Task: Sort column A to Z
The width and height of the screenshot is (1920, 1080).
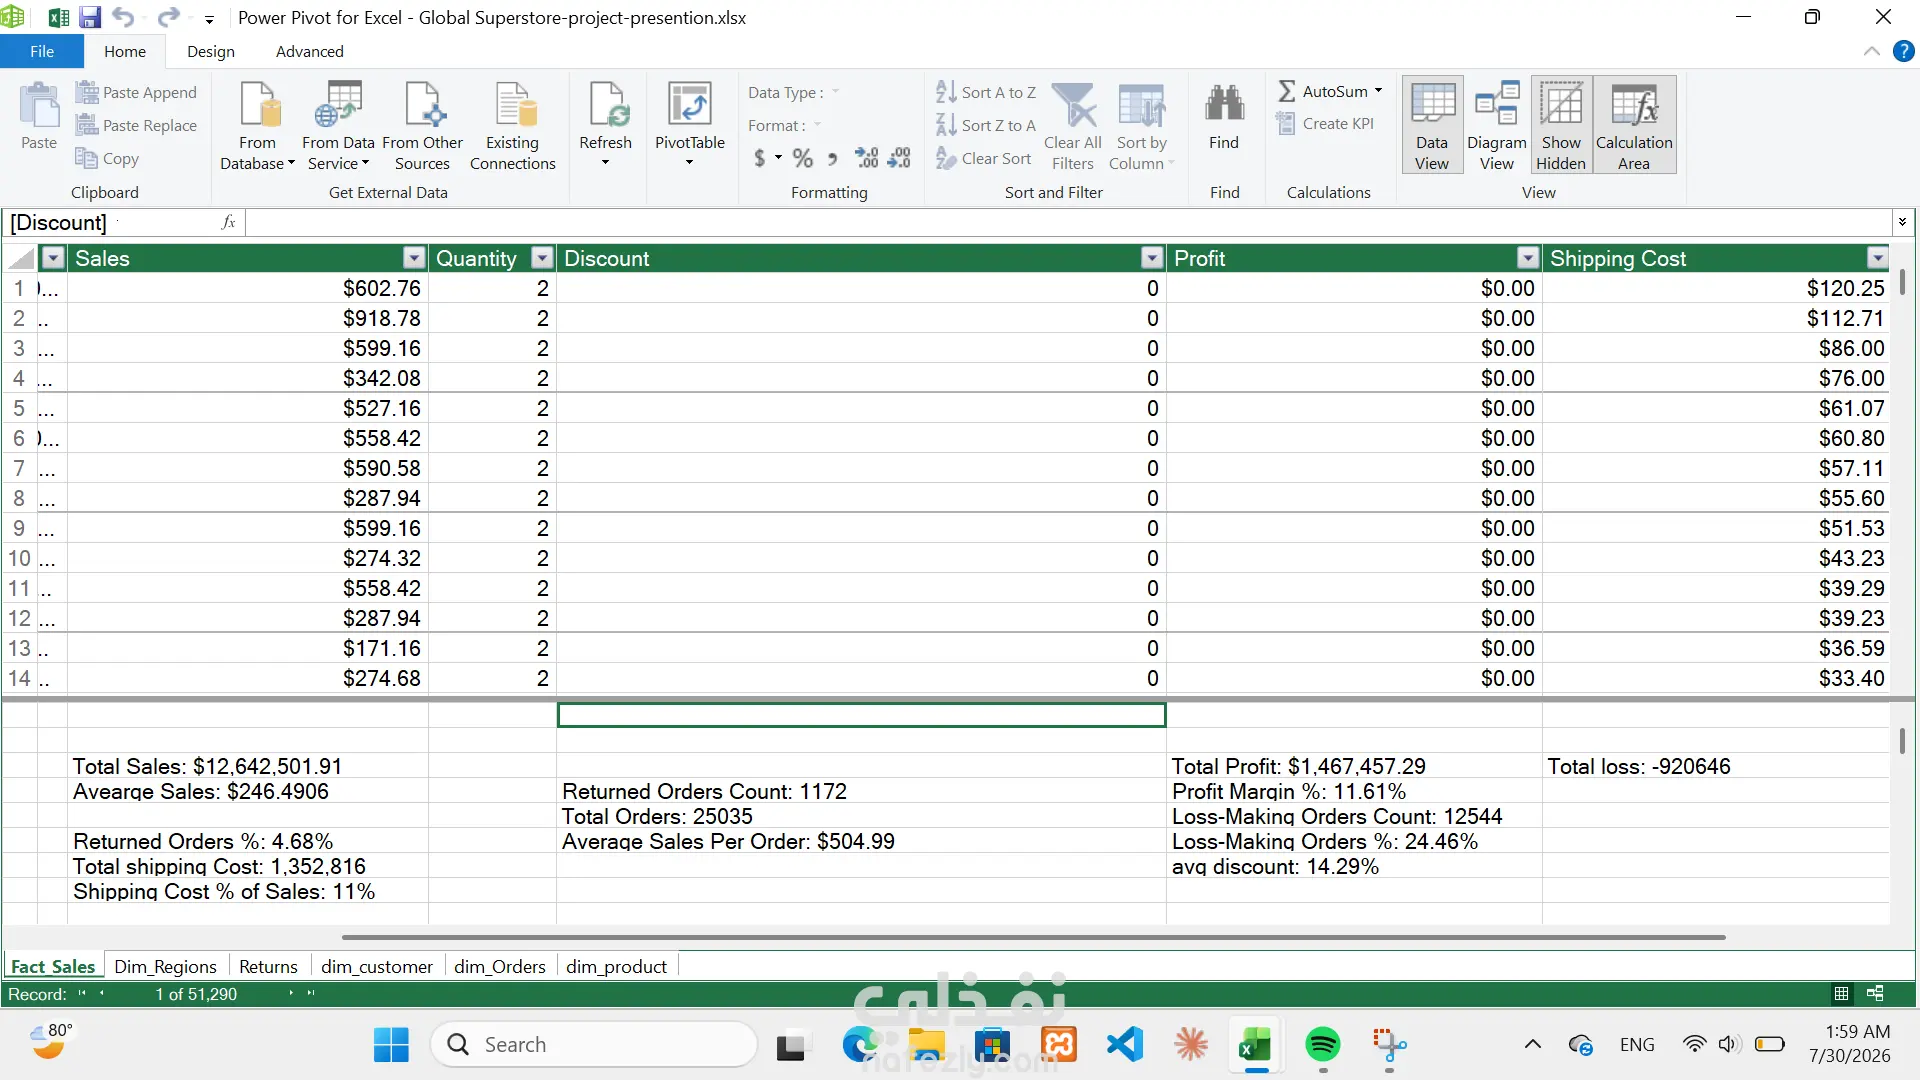Action: point(985,92)
